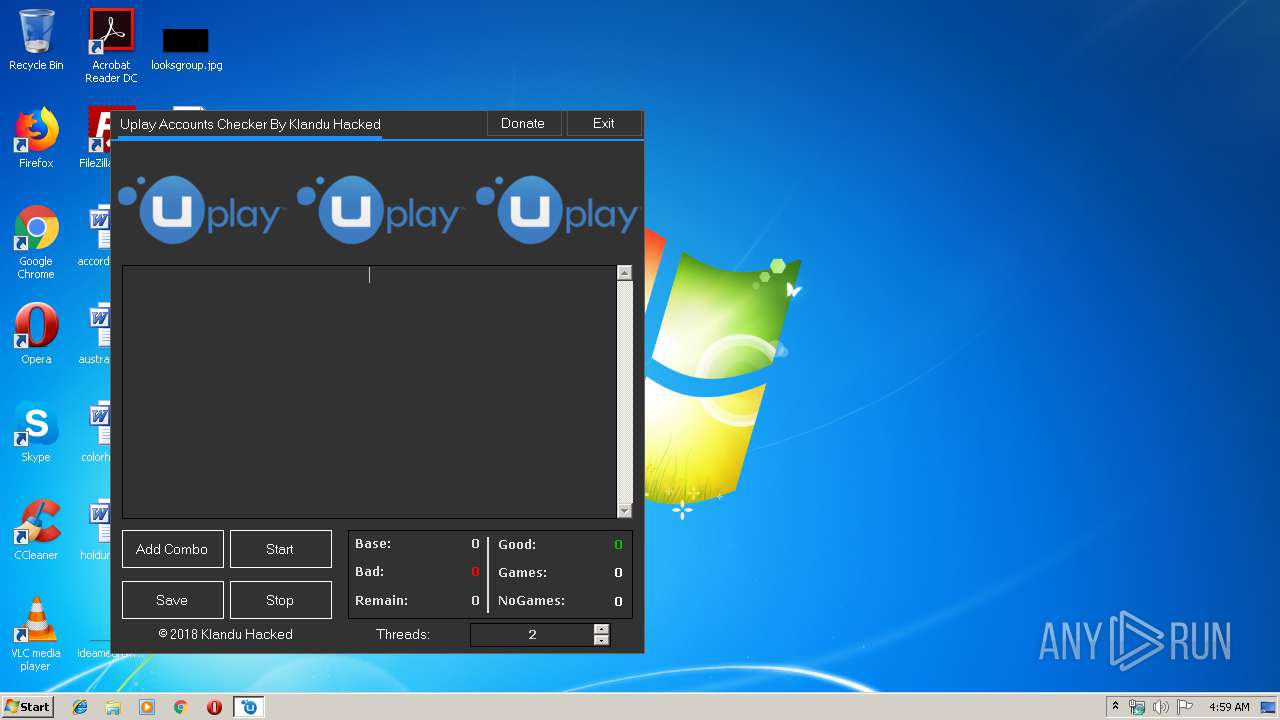This screenshot has height=720, width=1280.
Task: Click the Save button
Action: point(172,600)
